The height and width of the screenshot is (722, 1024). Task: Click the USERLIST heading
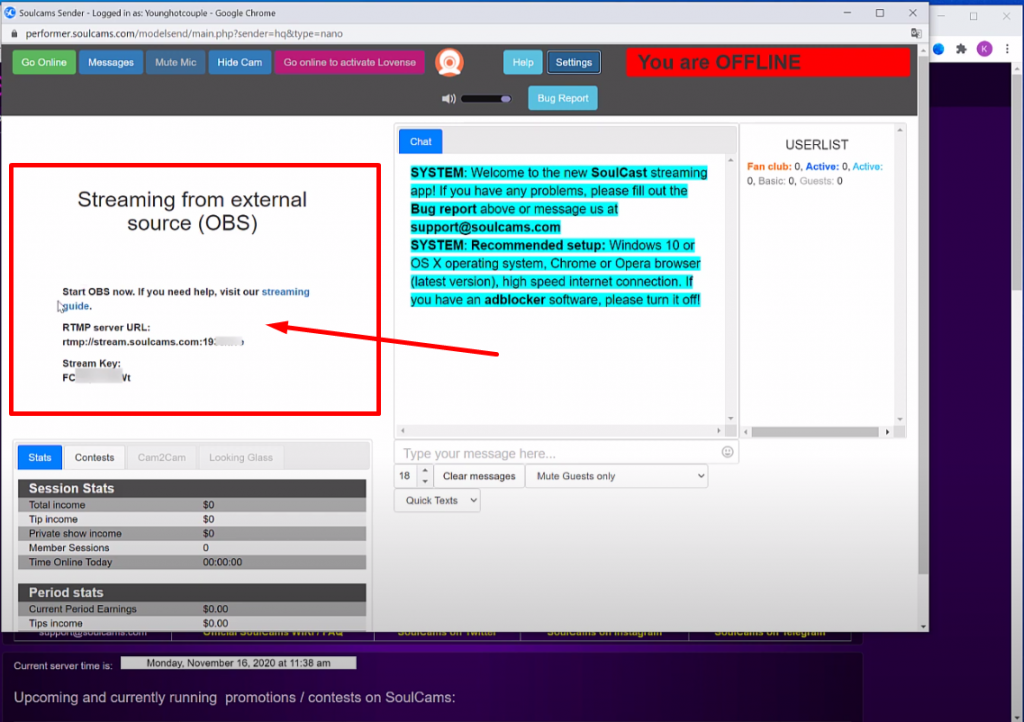click(817, 145)
